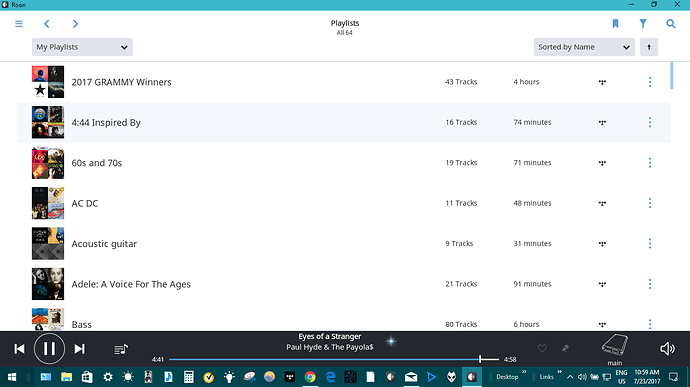
Task: Click the playlist list vertical scrollbar
Action: [x=672, y=76]
